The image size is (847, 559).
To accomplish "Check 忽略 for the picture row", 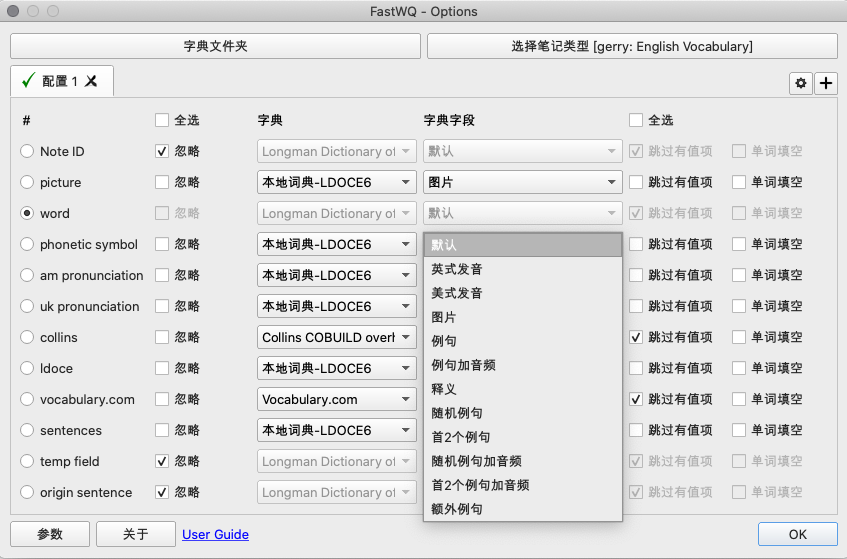I will pyautogui.click(x=162, y=183).
